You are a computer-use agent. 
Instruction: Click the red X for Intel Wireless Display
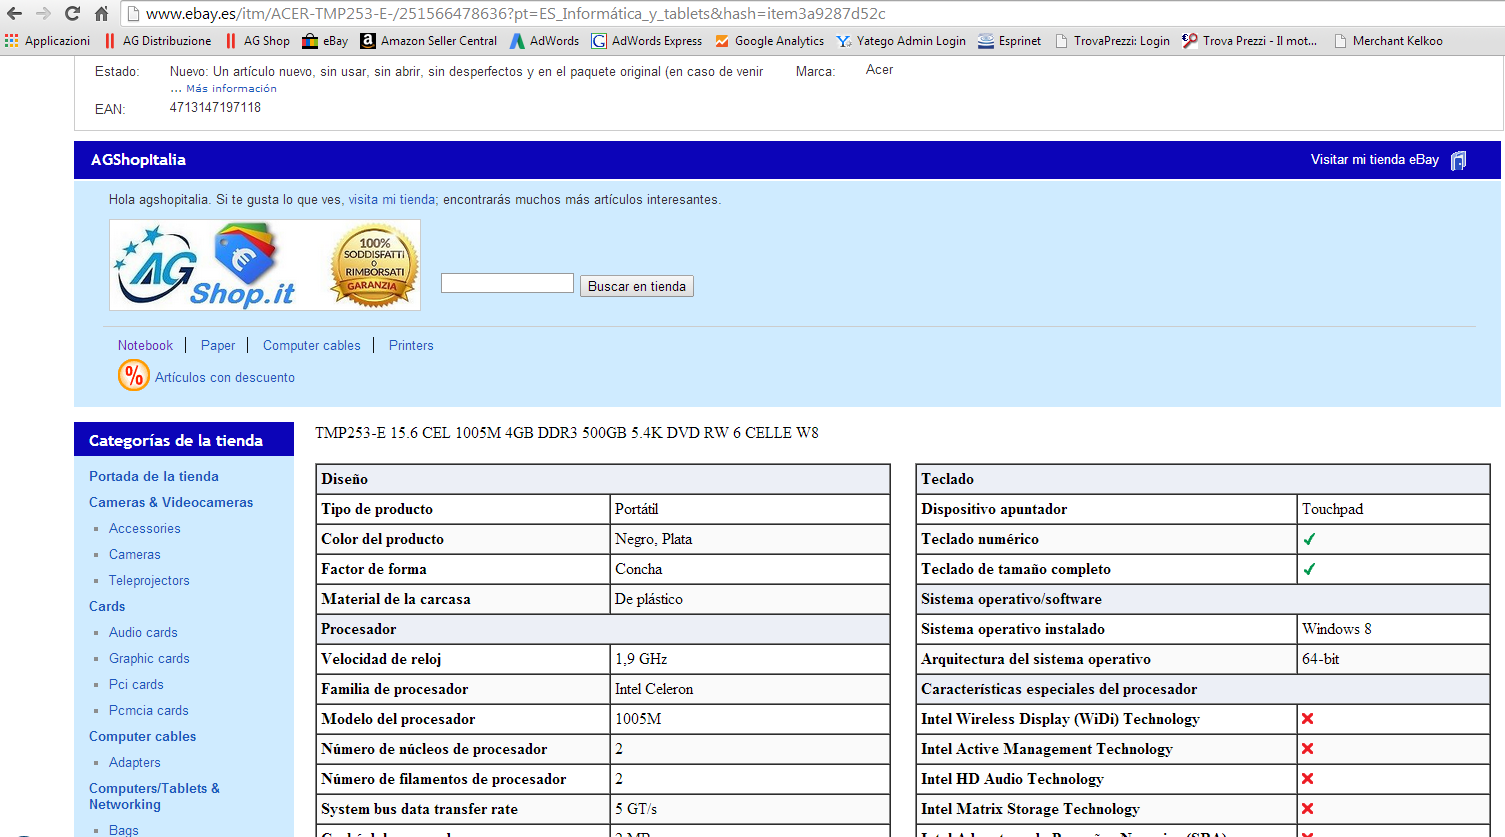pos(1307,719)
